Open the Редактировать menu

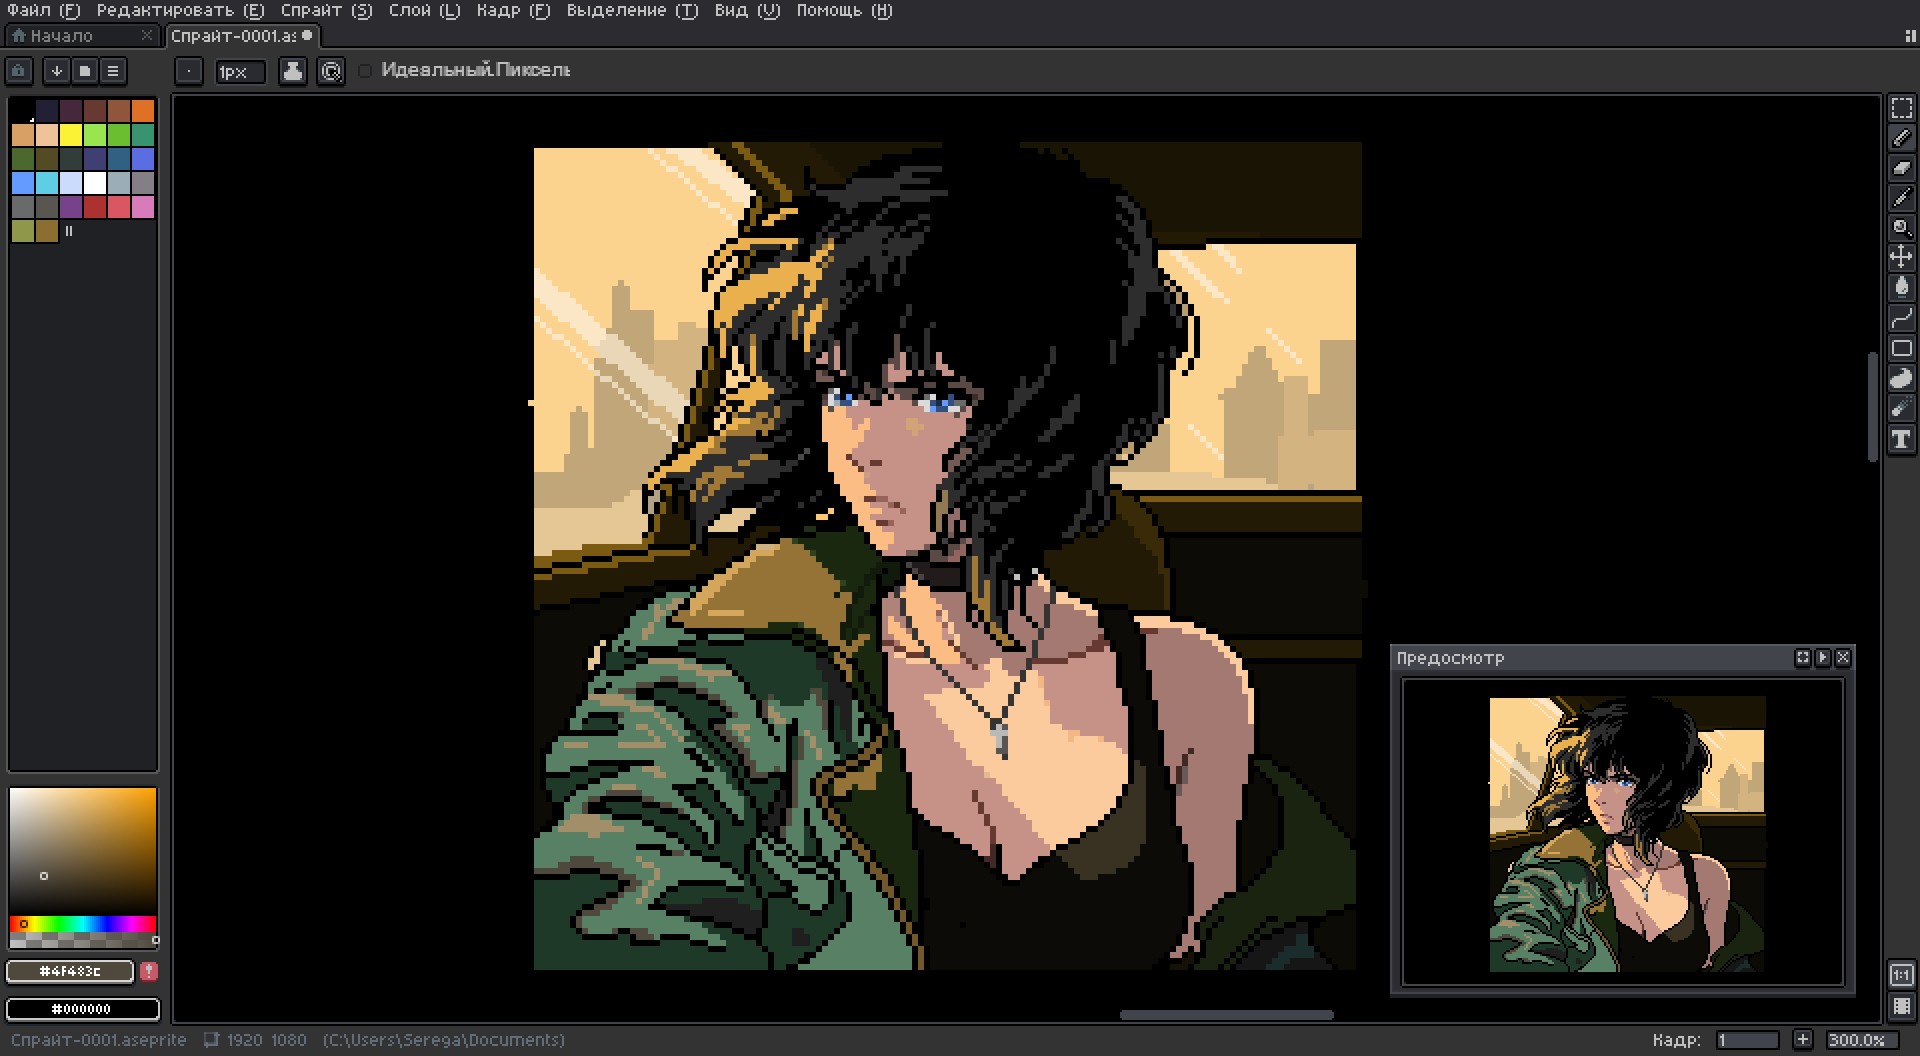[181, 11]
